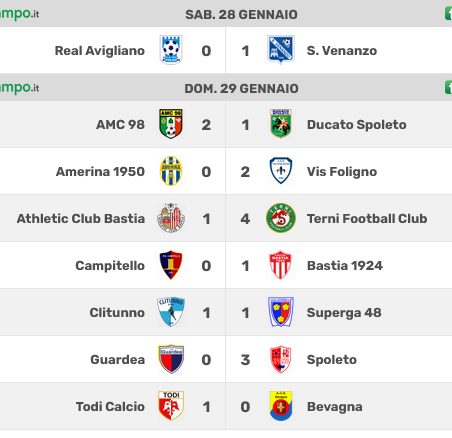The image size is (452, 438).
Task: Select the Superga 48 crest
Action: [x=281, y=312]
